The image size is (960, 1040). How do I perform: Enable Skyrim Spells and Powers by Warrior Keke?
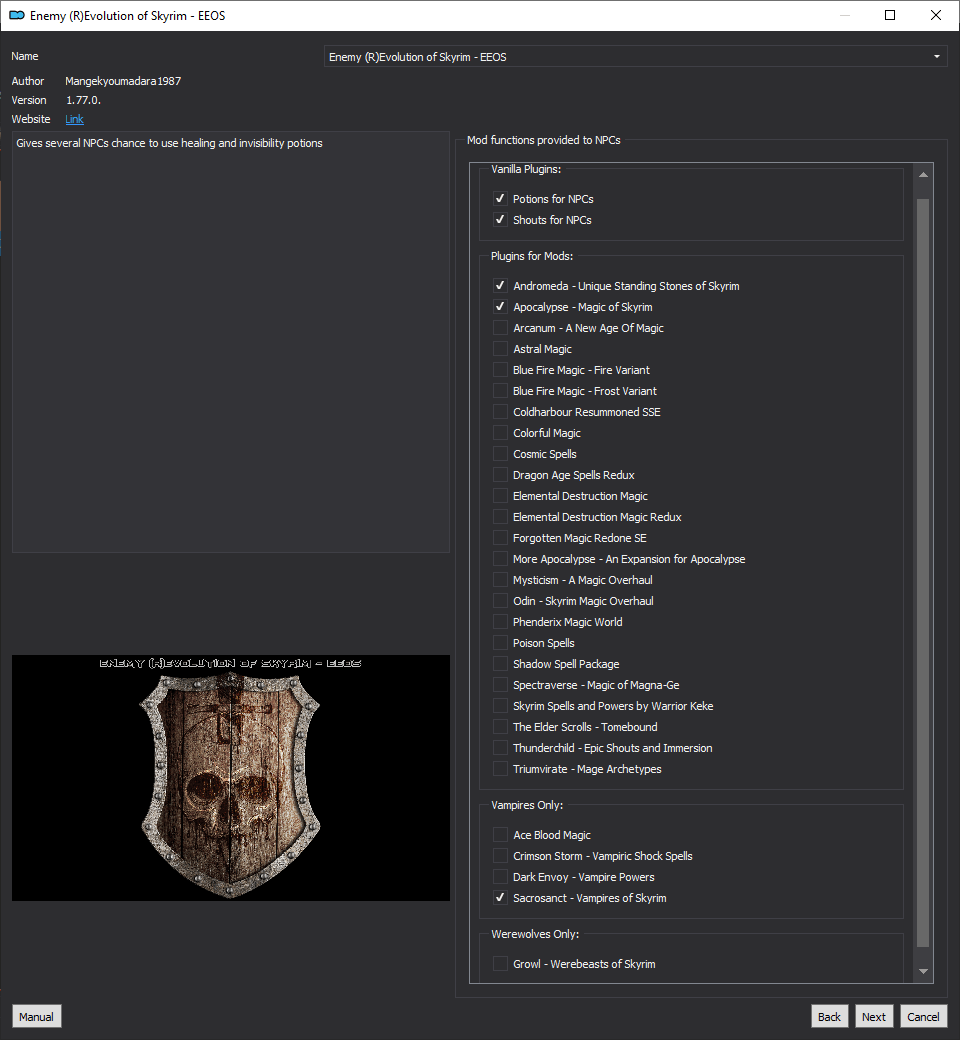[x=500, y=706]
